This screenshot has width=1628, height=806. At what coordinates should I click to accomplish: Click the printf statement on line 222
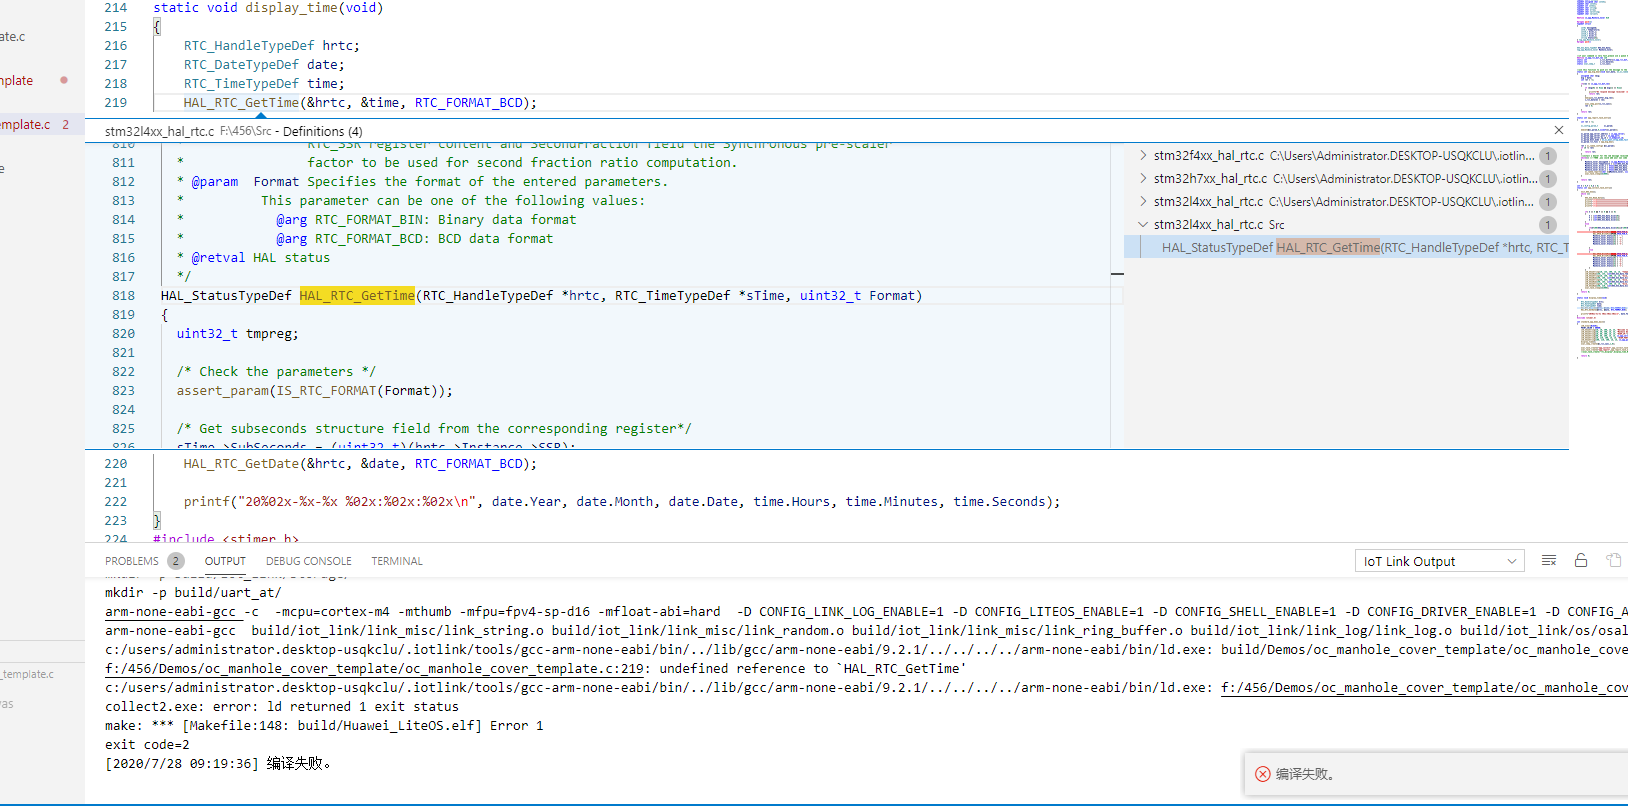tap(621, 502)
